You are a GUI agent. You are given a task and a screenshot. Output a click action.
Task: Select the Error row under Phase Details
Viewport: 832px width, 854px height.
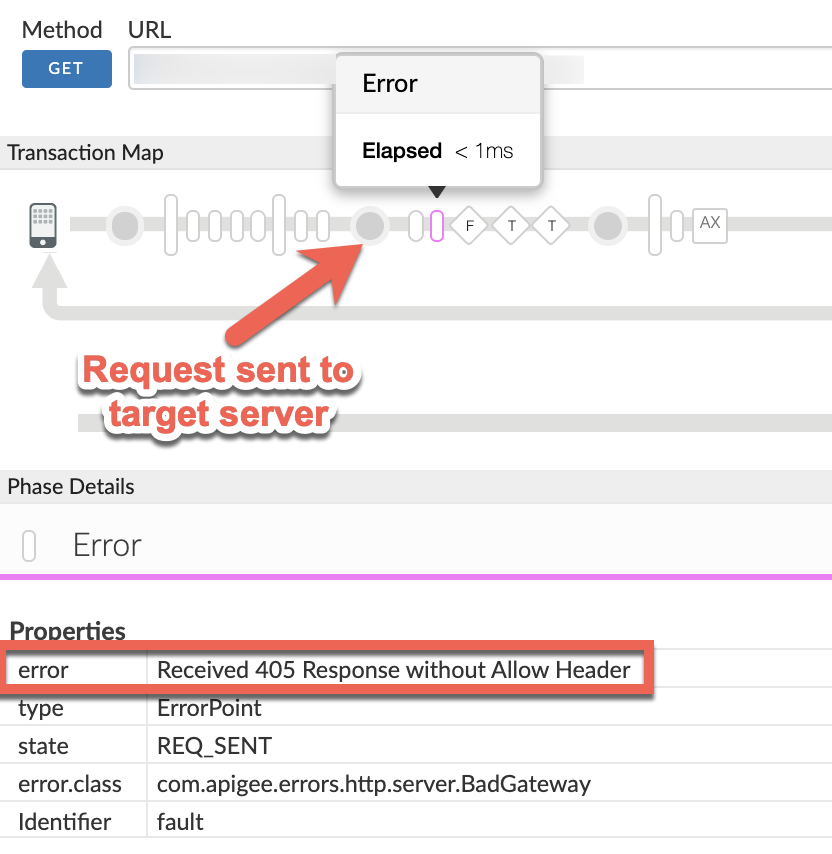pos(107,545)
